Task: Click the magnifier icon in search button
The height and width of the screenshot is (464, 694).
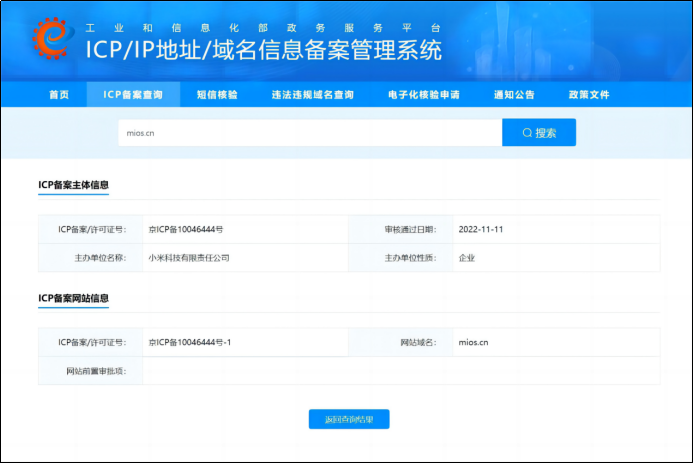Action: coord(527,133)
